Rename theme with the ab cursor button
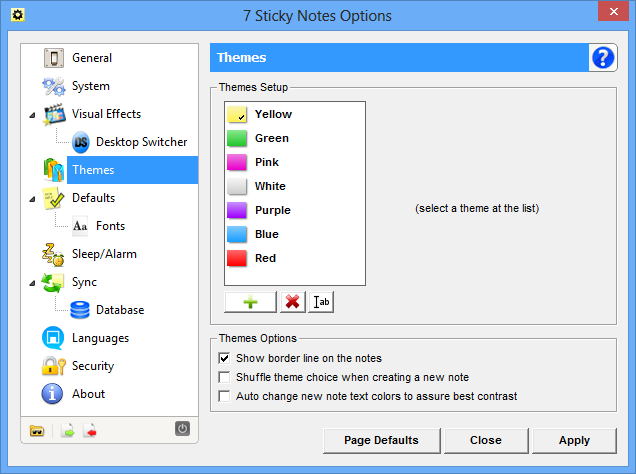 321,302
